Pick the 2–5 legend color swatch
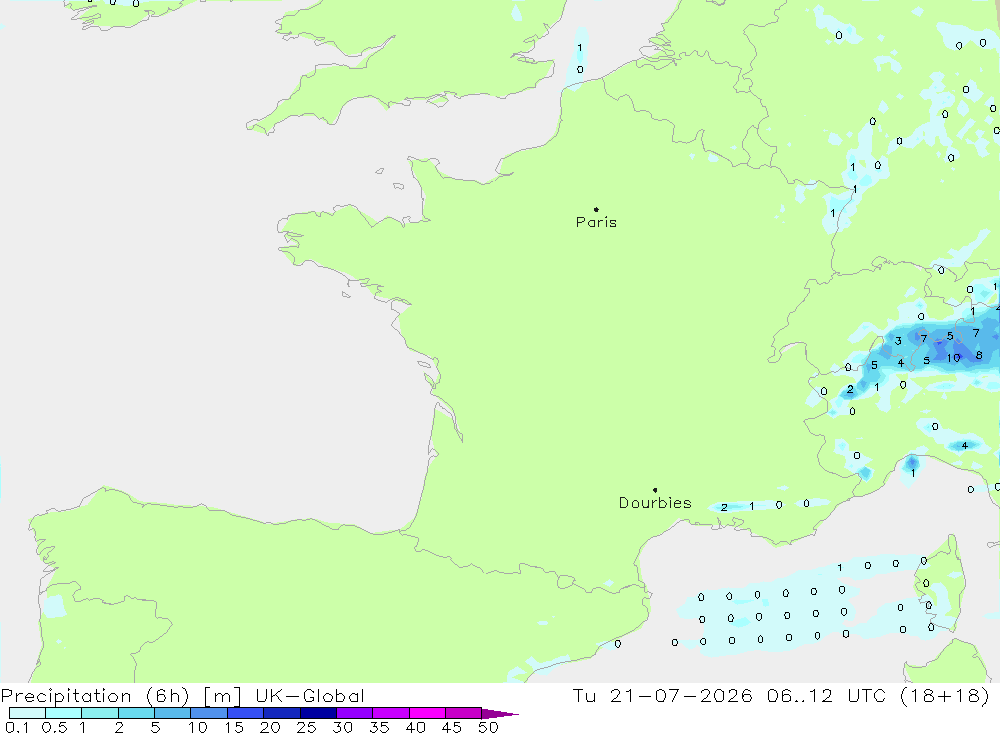Viewport: 1000px width, 733px height. click(x=136, y=713)
